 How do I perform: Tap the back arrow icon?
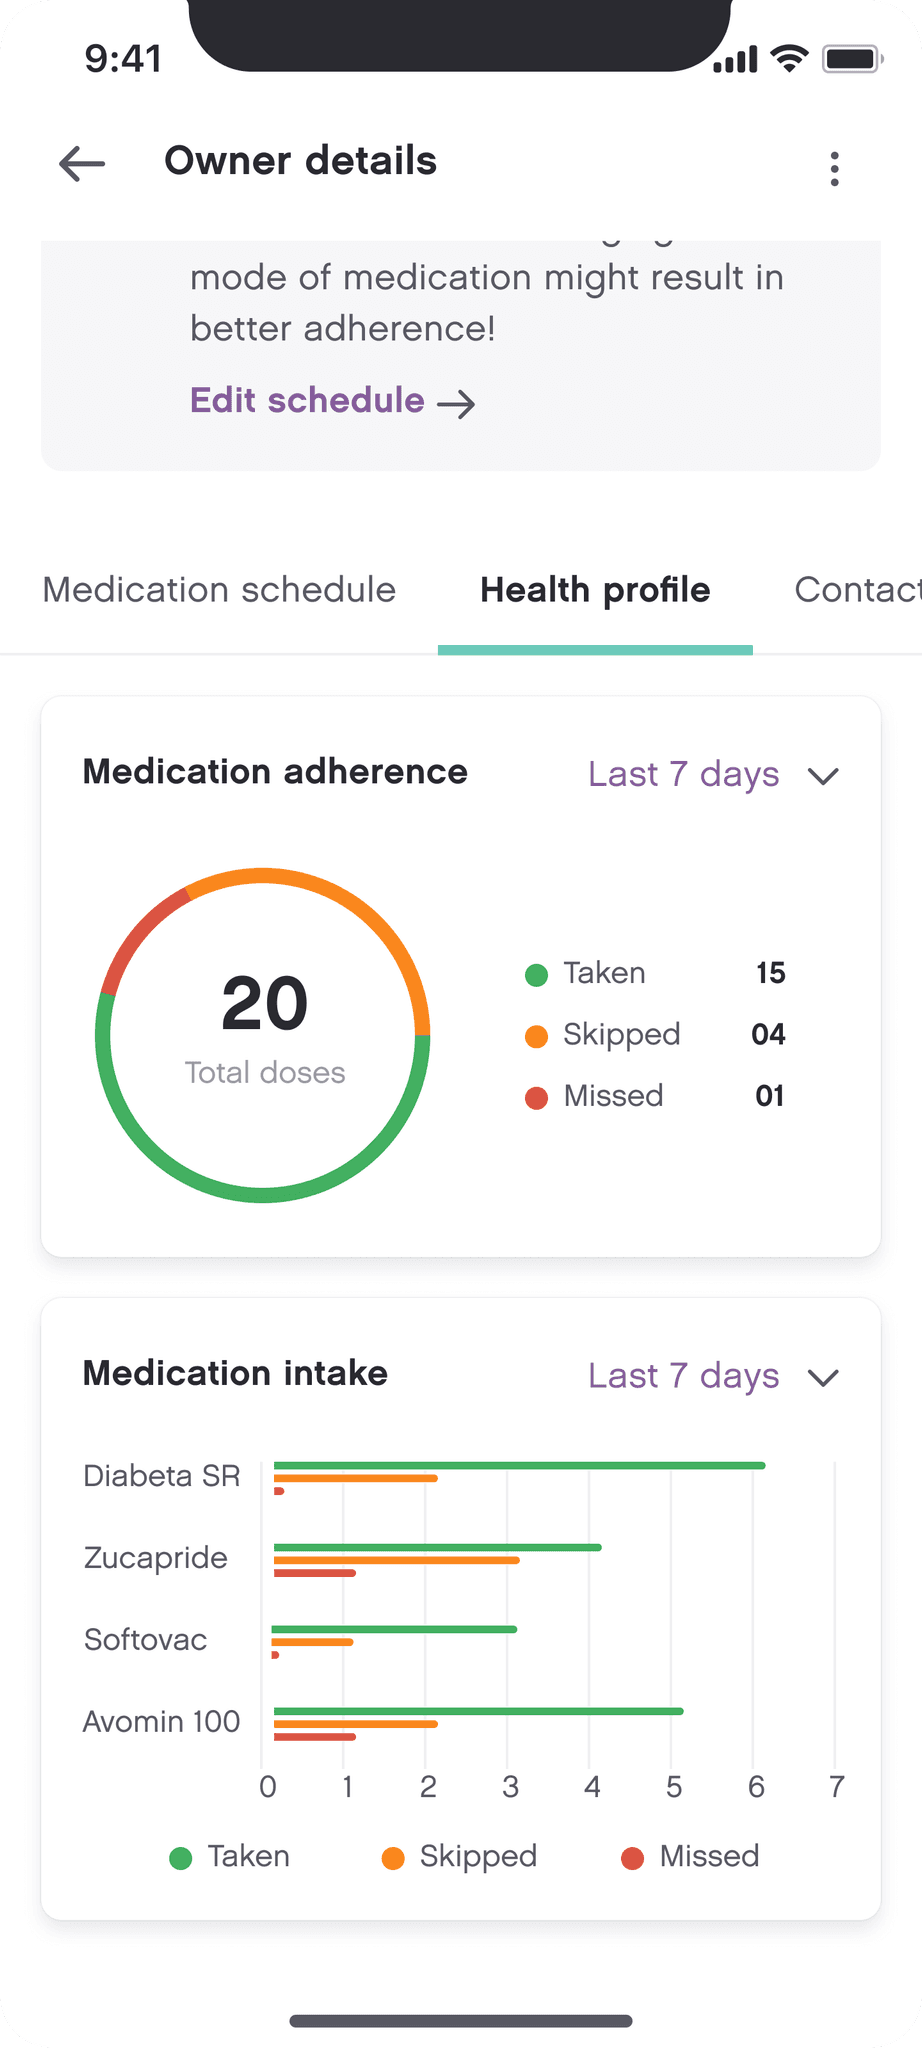[x=82, y=163]
